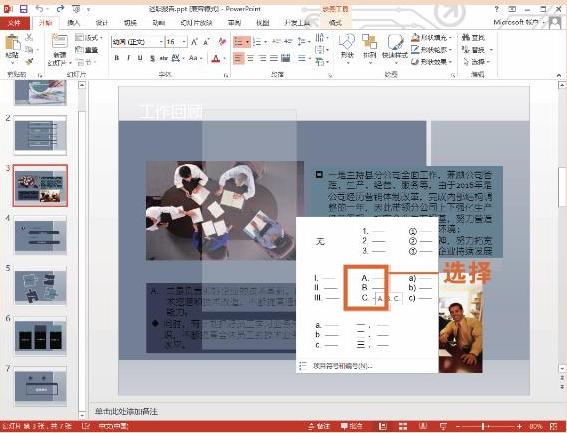
Task: Switch to Reading view
Action: pos(423,426)
